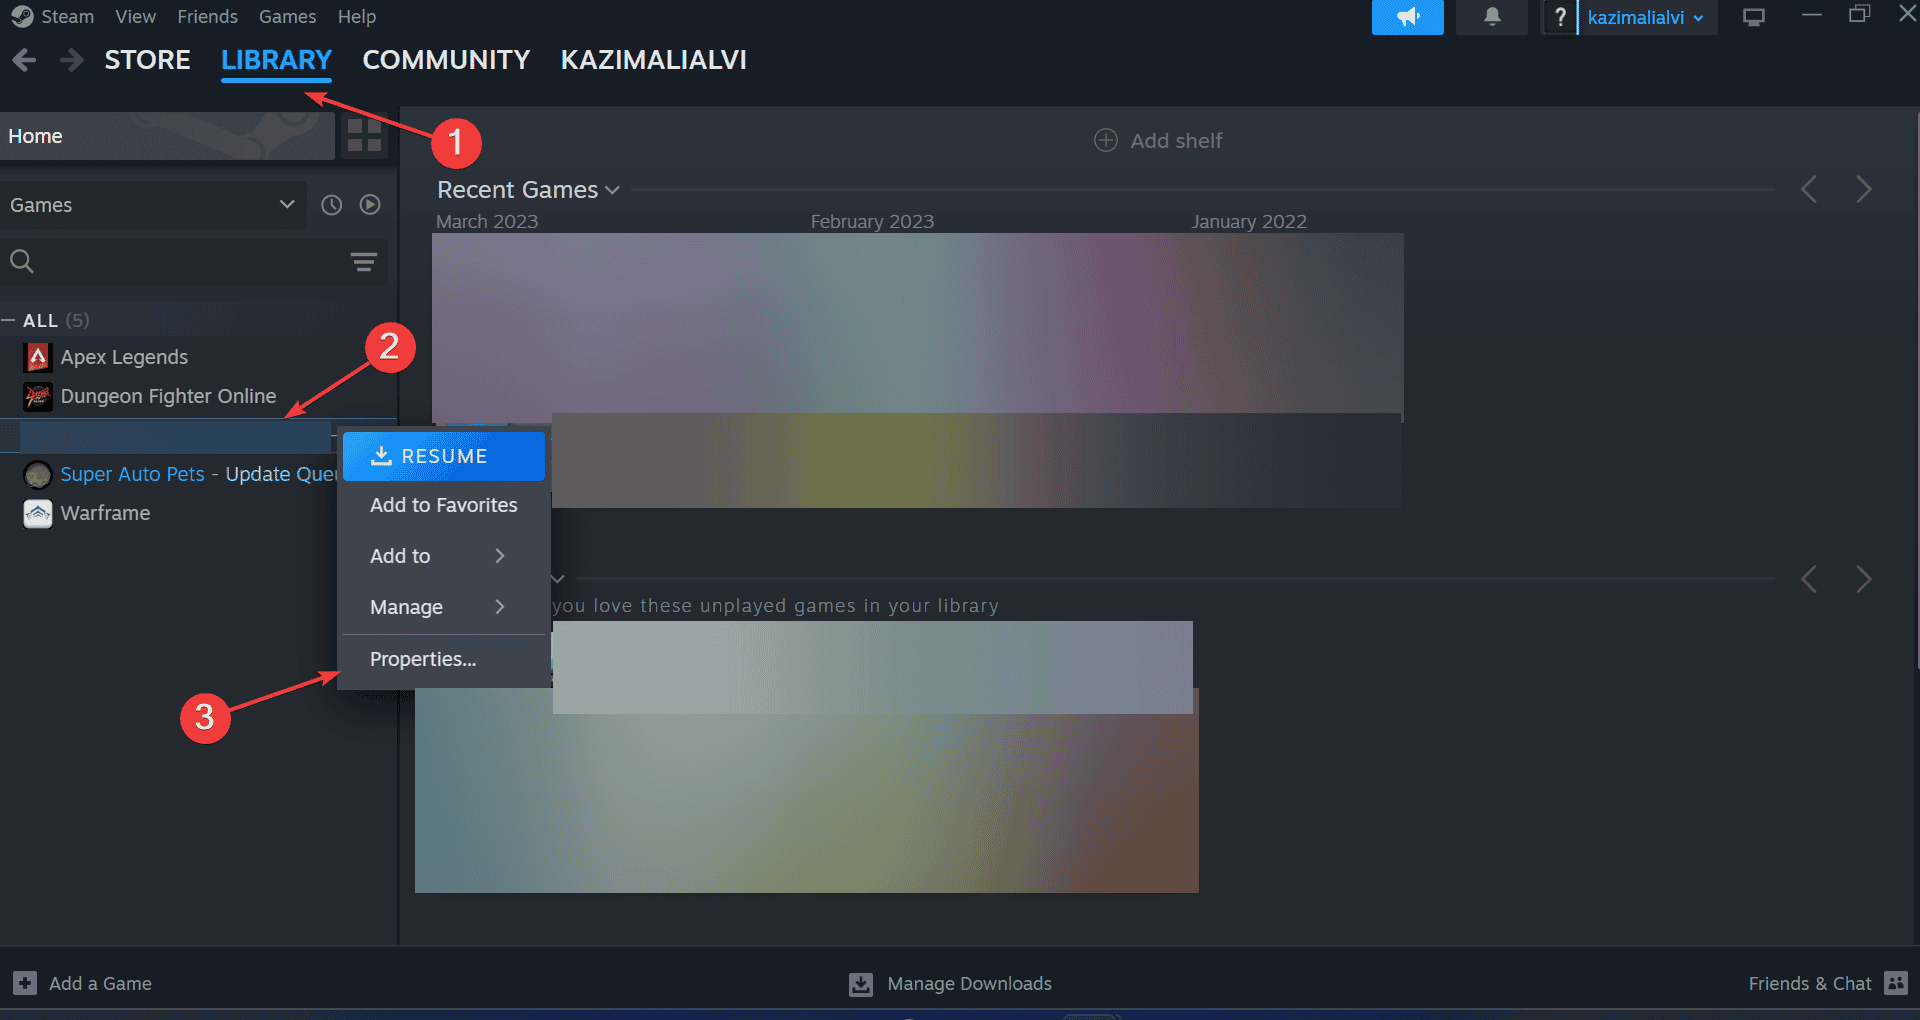1920x1020 pixels.
Task: Open the kazimalialvi account dropdown
Action: [x=1646, y=17]
